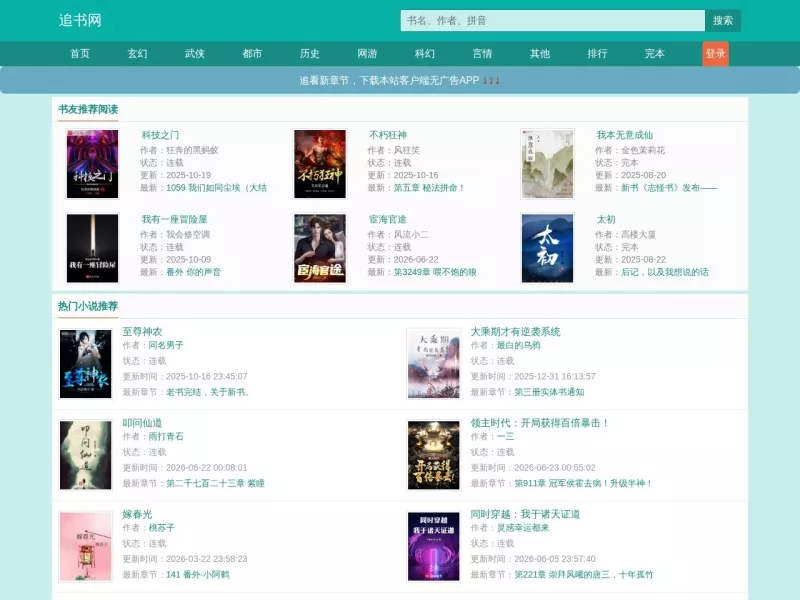Open chapter 第221章 崇拜风曦的唐三
This screenshot has height=600, width=800.
coord(583,574)
